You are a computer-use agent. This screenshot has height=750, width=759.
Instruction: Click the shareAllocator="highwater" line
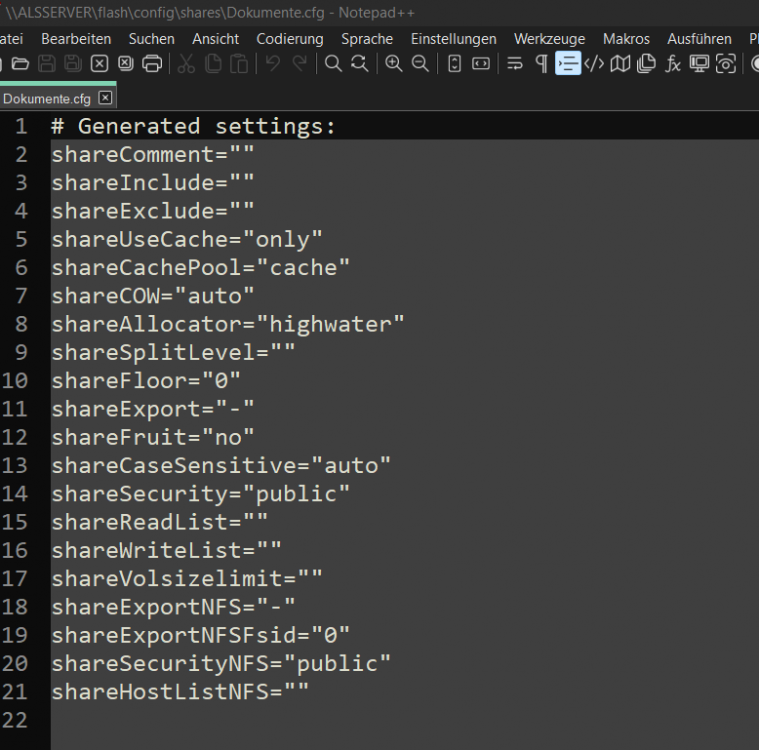tap(228, 324)
